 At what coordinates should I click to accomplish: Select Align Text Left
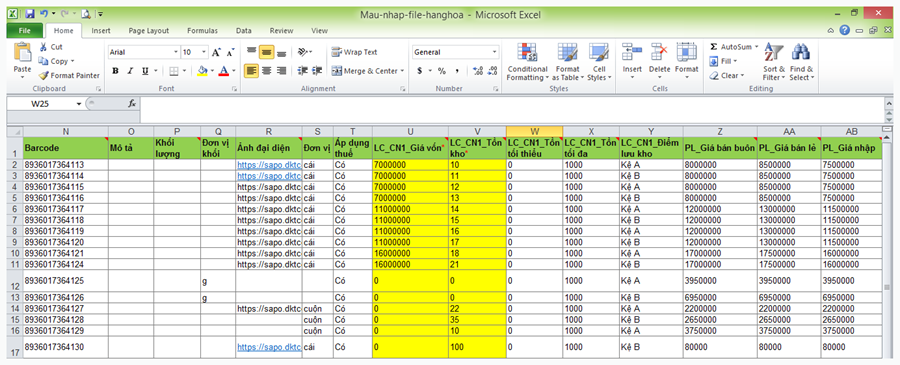click(x=251, y=71)
